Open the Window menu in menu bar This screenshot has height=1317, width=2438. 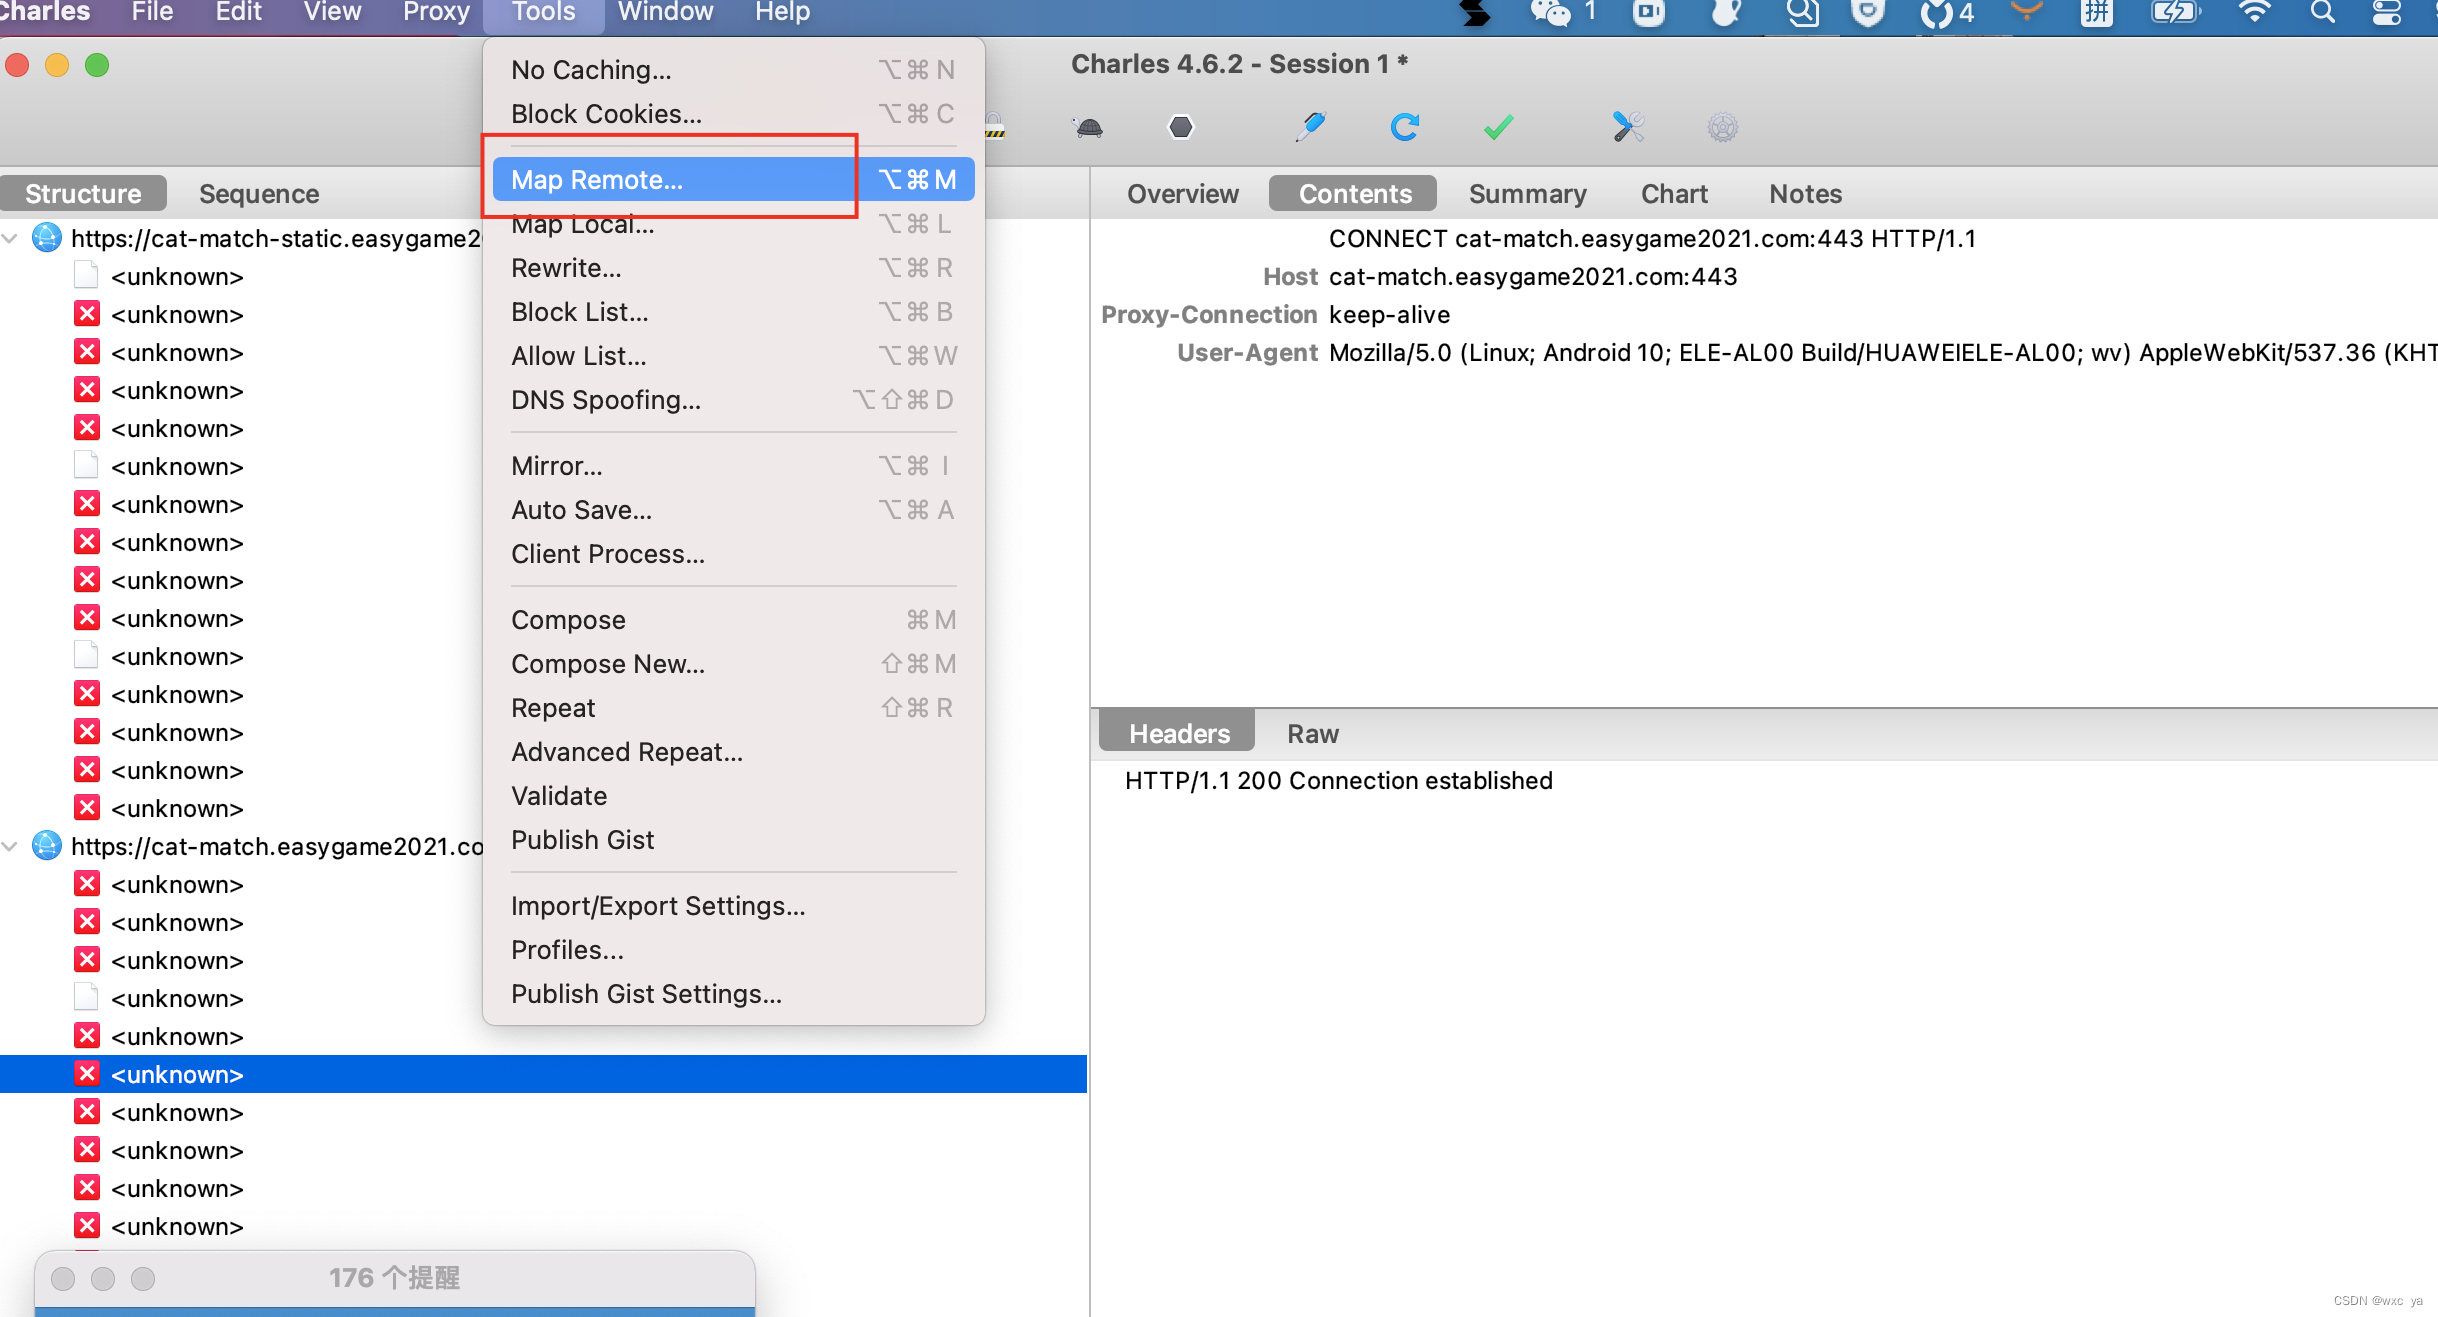(x=665, y=13)
